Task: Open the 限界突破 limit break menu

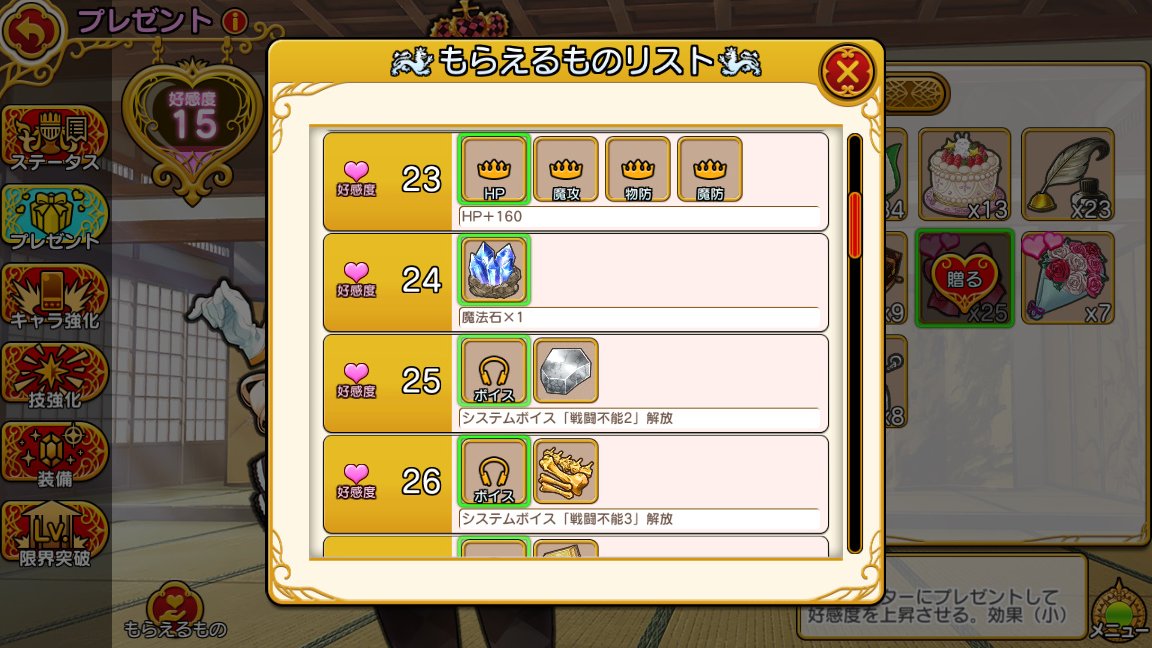Action: click(x=54, y=536)
